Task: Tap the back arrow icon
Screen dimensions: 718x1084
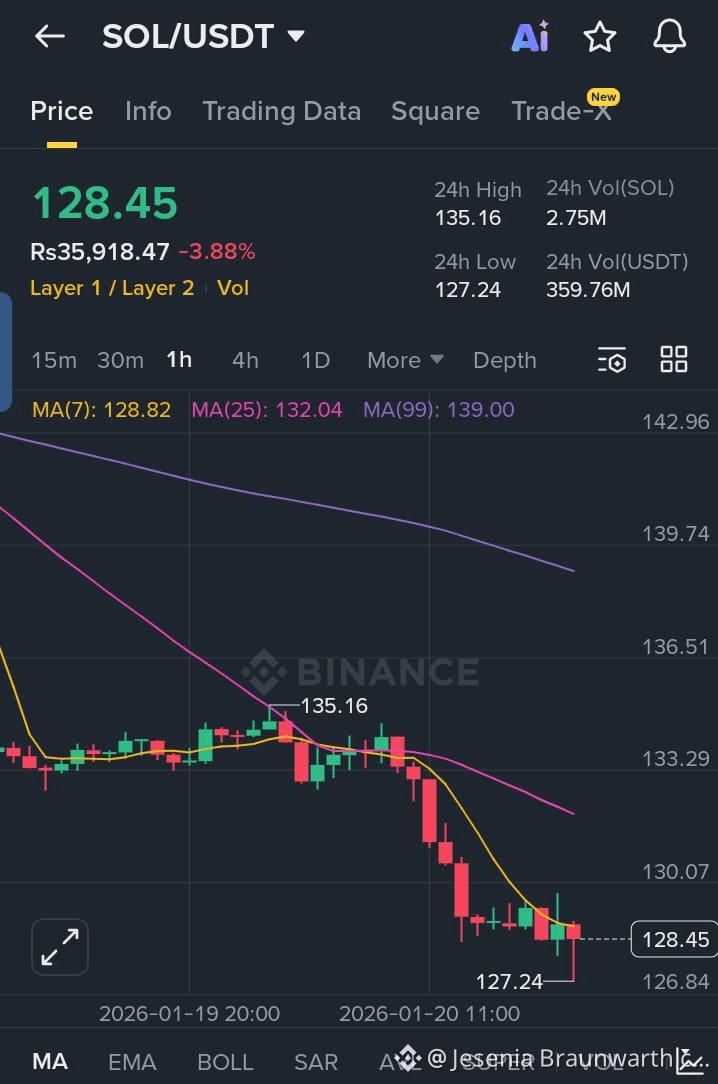Action: [50, 36]
